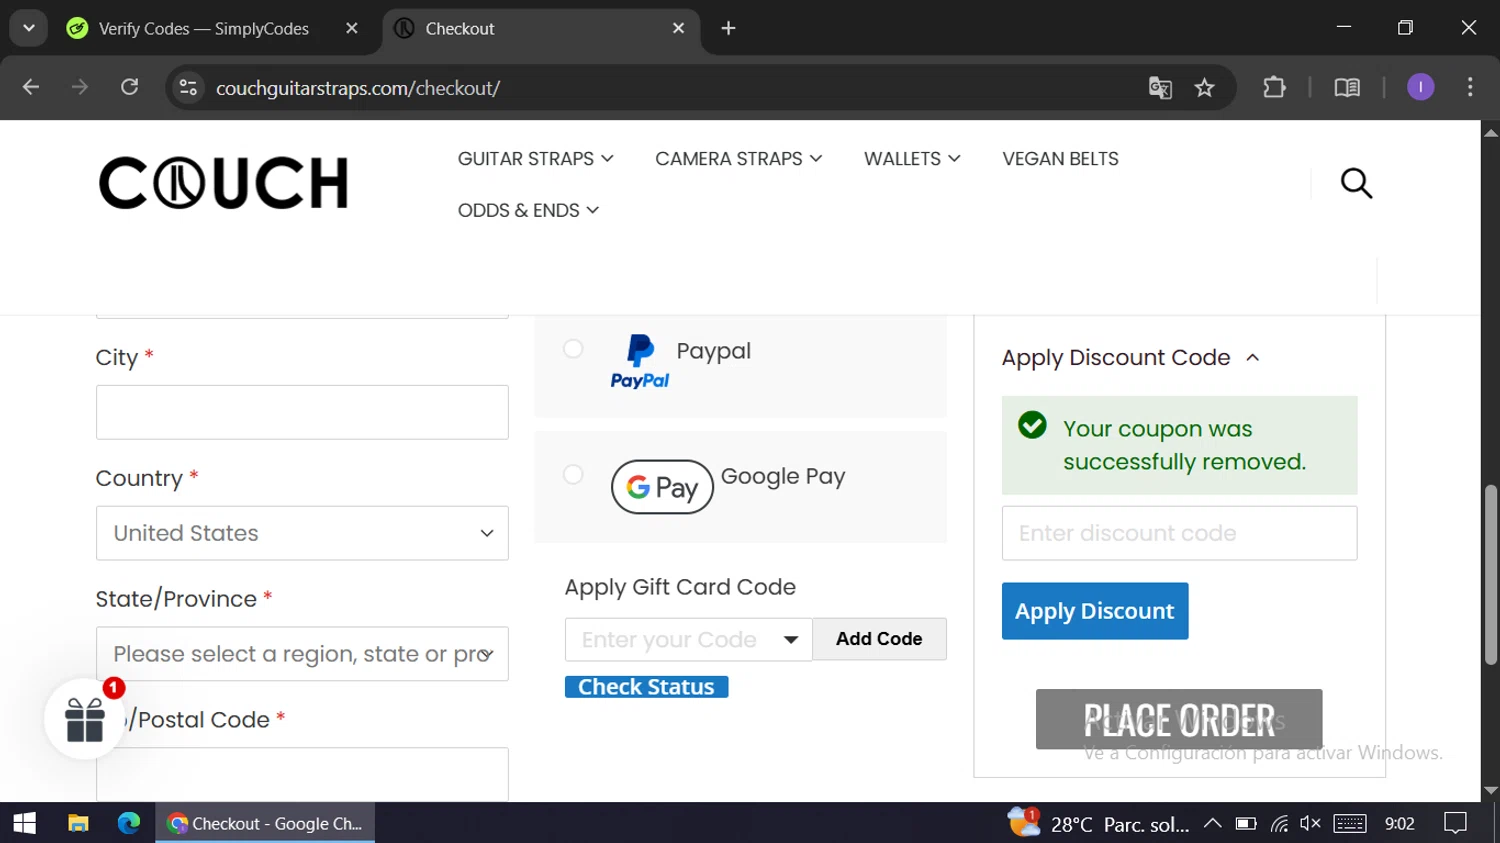Select the Google Pay radio button

[573, 474]
